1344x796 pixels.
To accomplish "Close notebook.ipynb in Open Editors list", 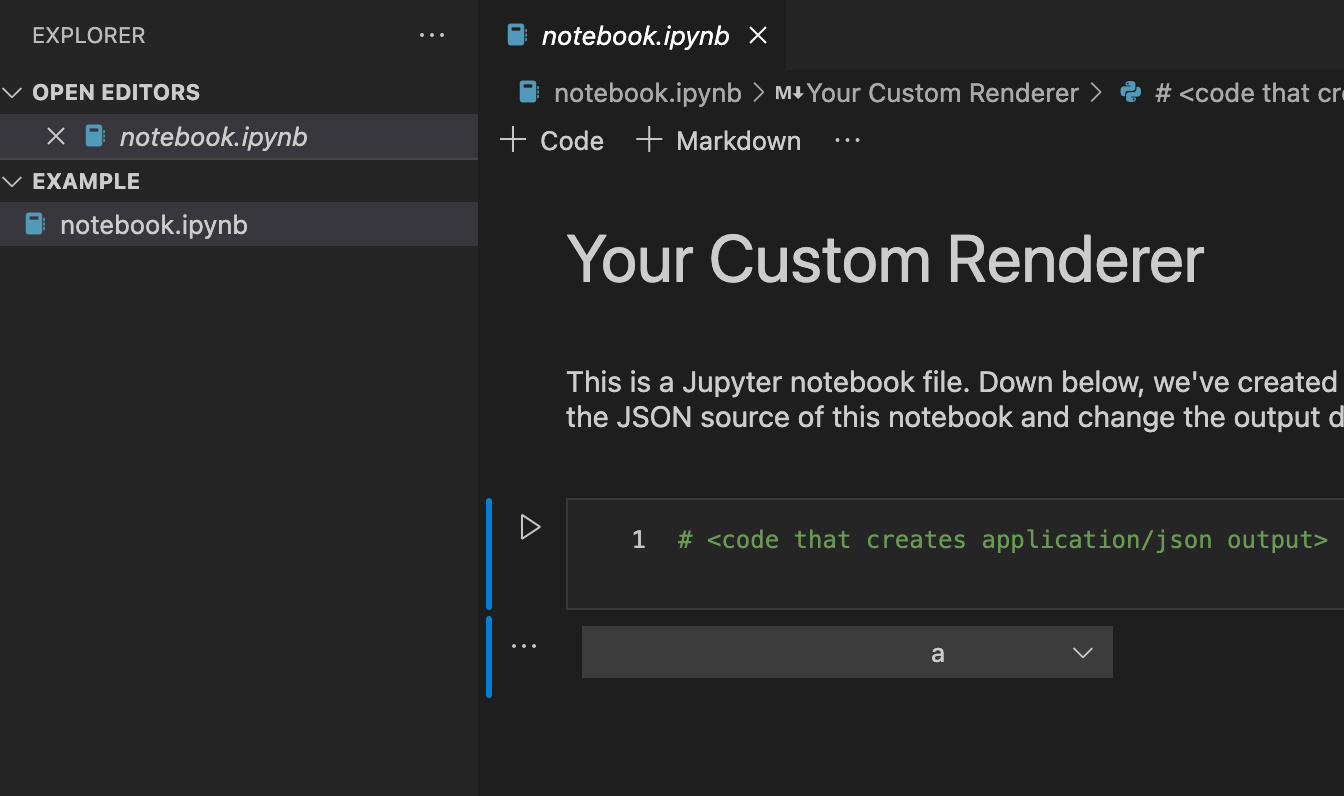I will click(56, 136).
